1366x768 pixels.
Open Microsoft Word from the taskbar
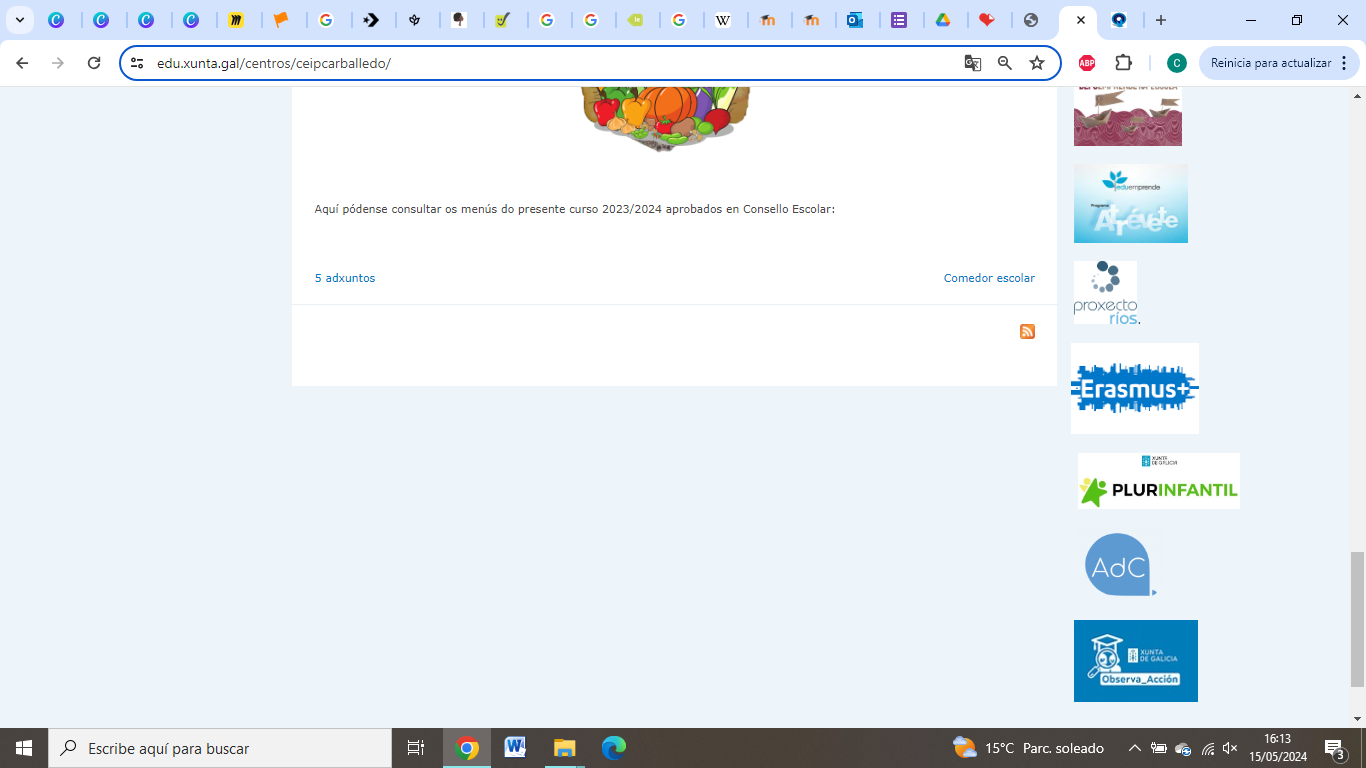coord(515,747)
